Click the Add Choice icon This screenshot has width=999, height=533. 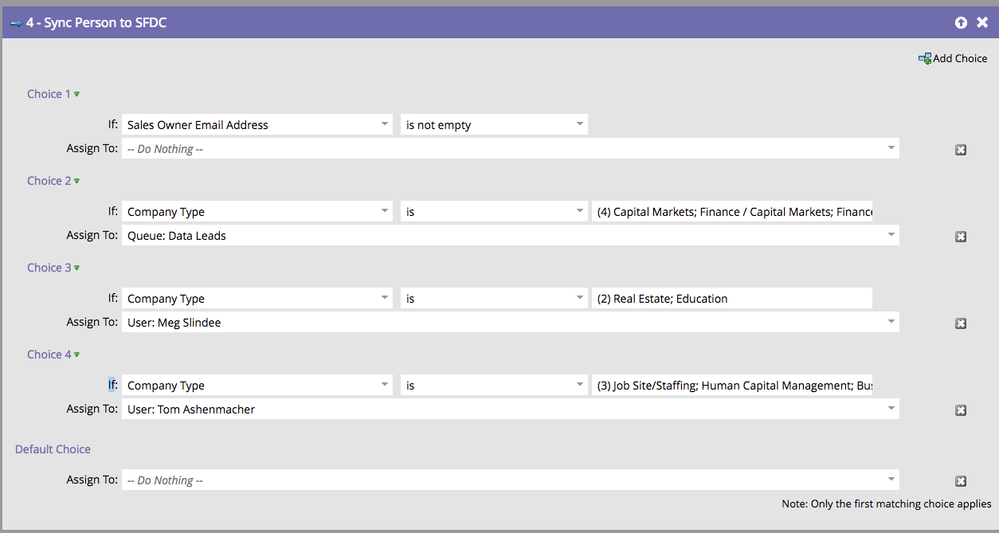click(925, 59)
